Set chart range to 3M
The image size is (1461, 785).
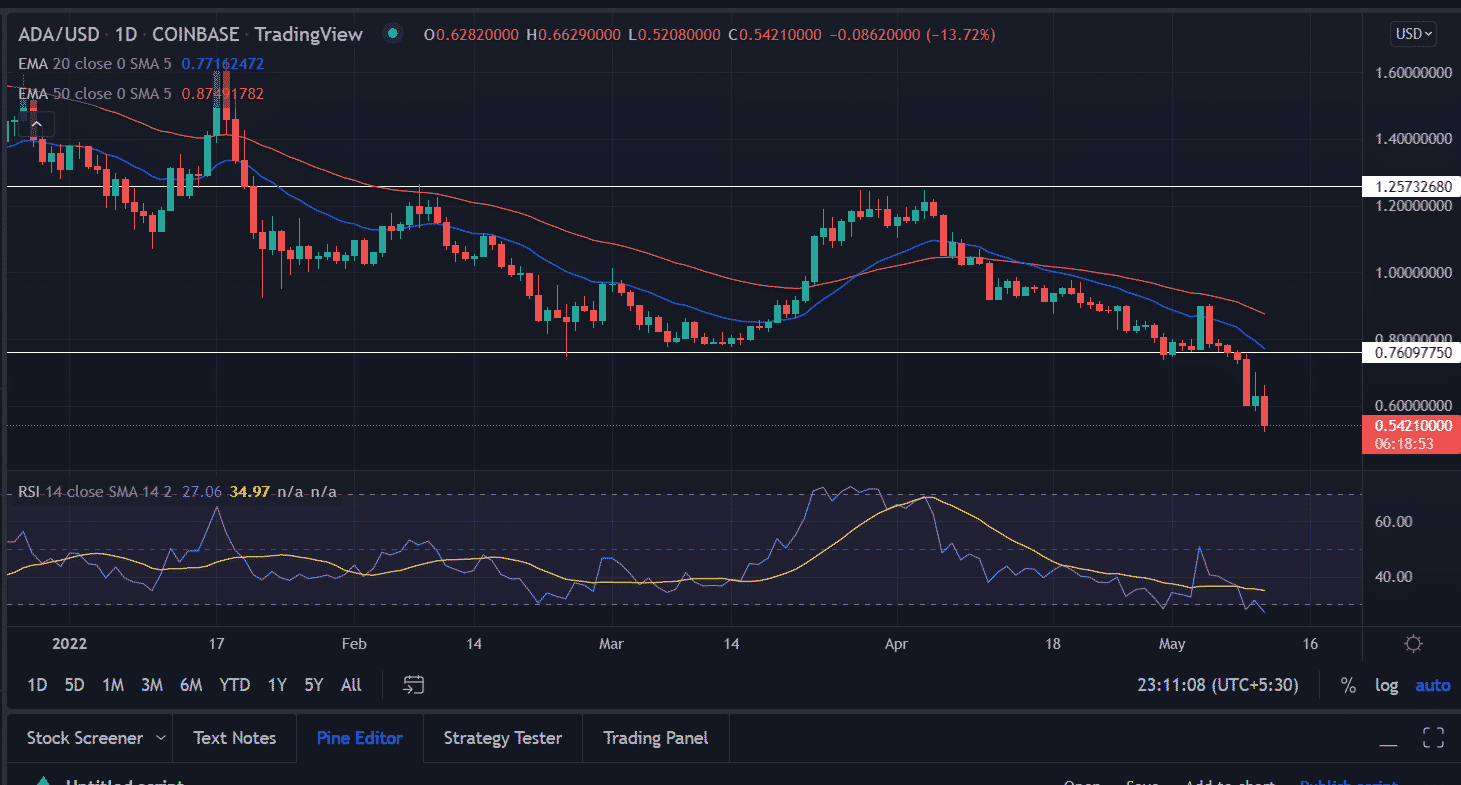(x=152, y=685)
